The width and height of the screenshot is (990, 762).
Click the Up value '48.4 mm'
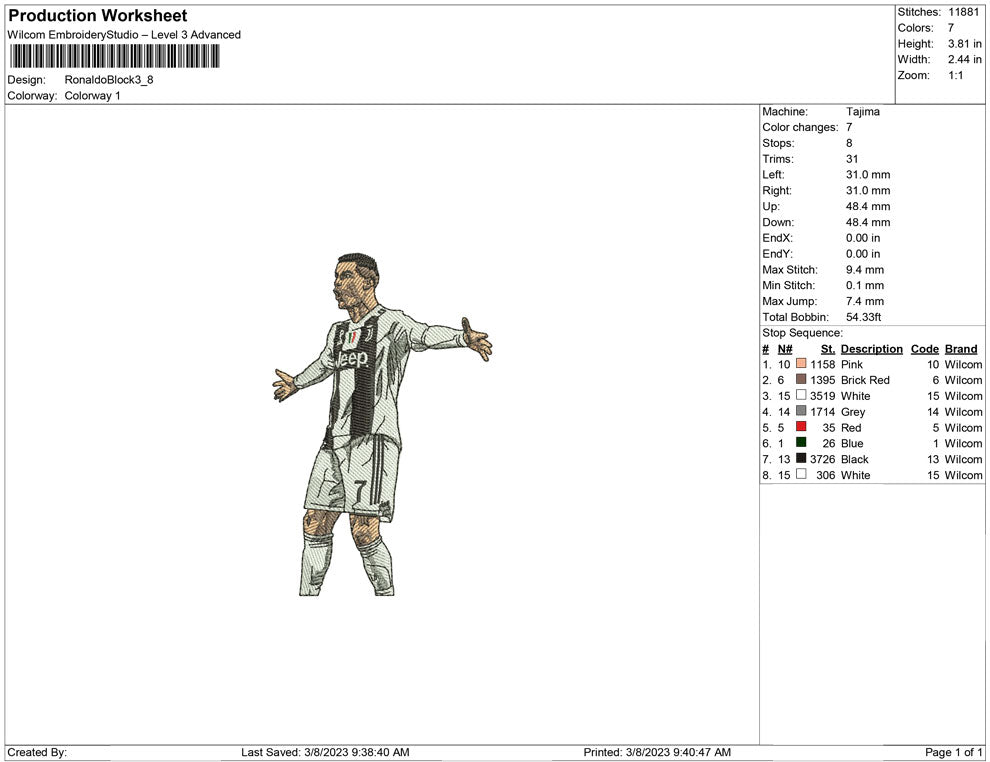coord(868,206)
